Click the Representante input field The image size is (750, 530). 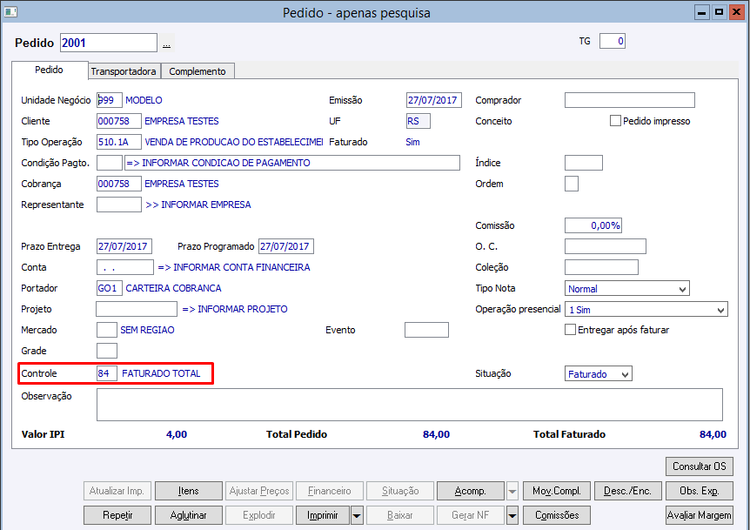pyautogui.click(x=119, y=205)
